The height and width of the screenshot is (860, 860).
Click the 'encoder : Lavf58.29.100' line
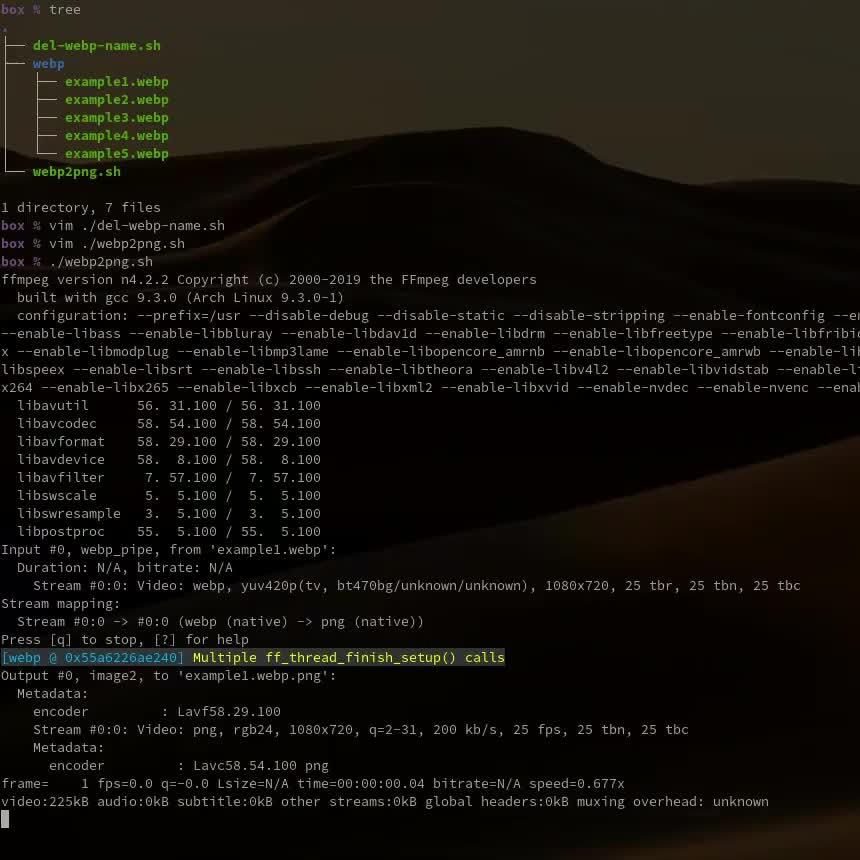pos(156,712)
